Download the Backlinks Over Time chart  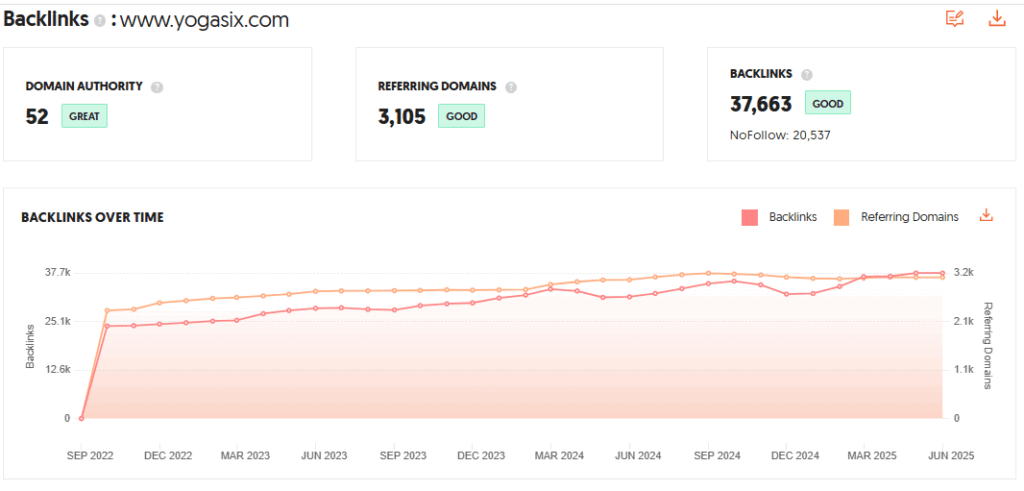pos(986,215)
